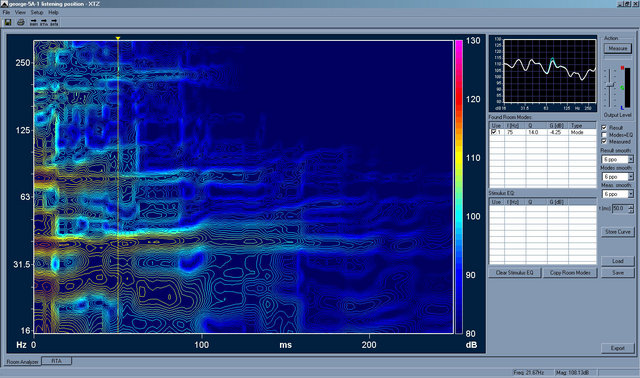Image resolution: width=640 pixels, height=378 pixels.
Task: Select the first arrow toolbar icon
Action: click(x=33, y=22)
